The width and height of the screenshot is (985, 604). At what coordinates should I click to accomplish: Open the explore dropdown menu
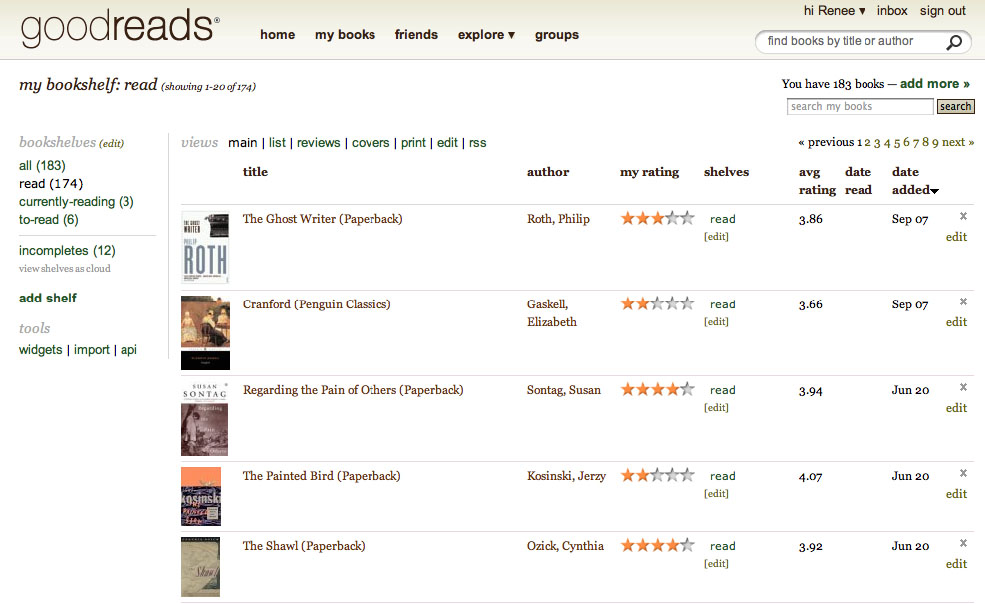(x=486, y=35)
